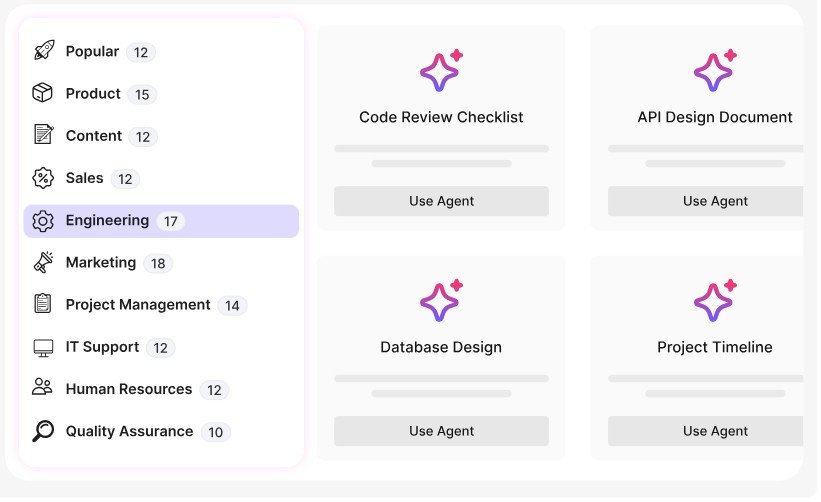
Task: Click the clipboard icon for Project Management
Action: click(x=43, y=304)
